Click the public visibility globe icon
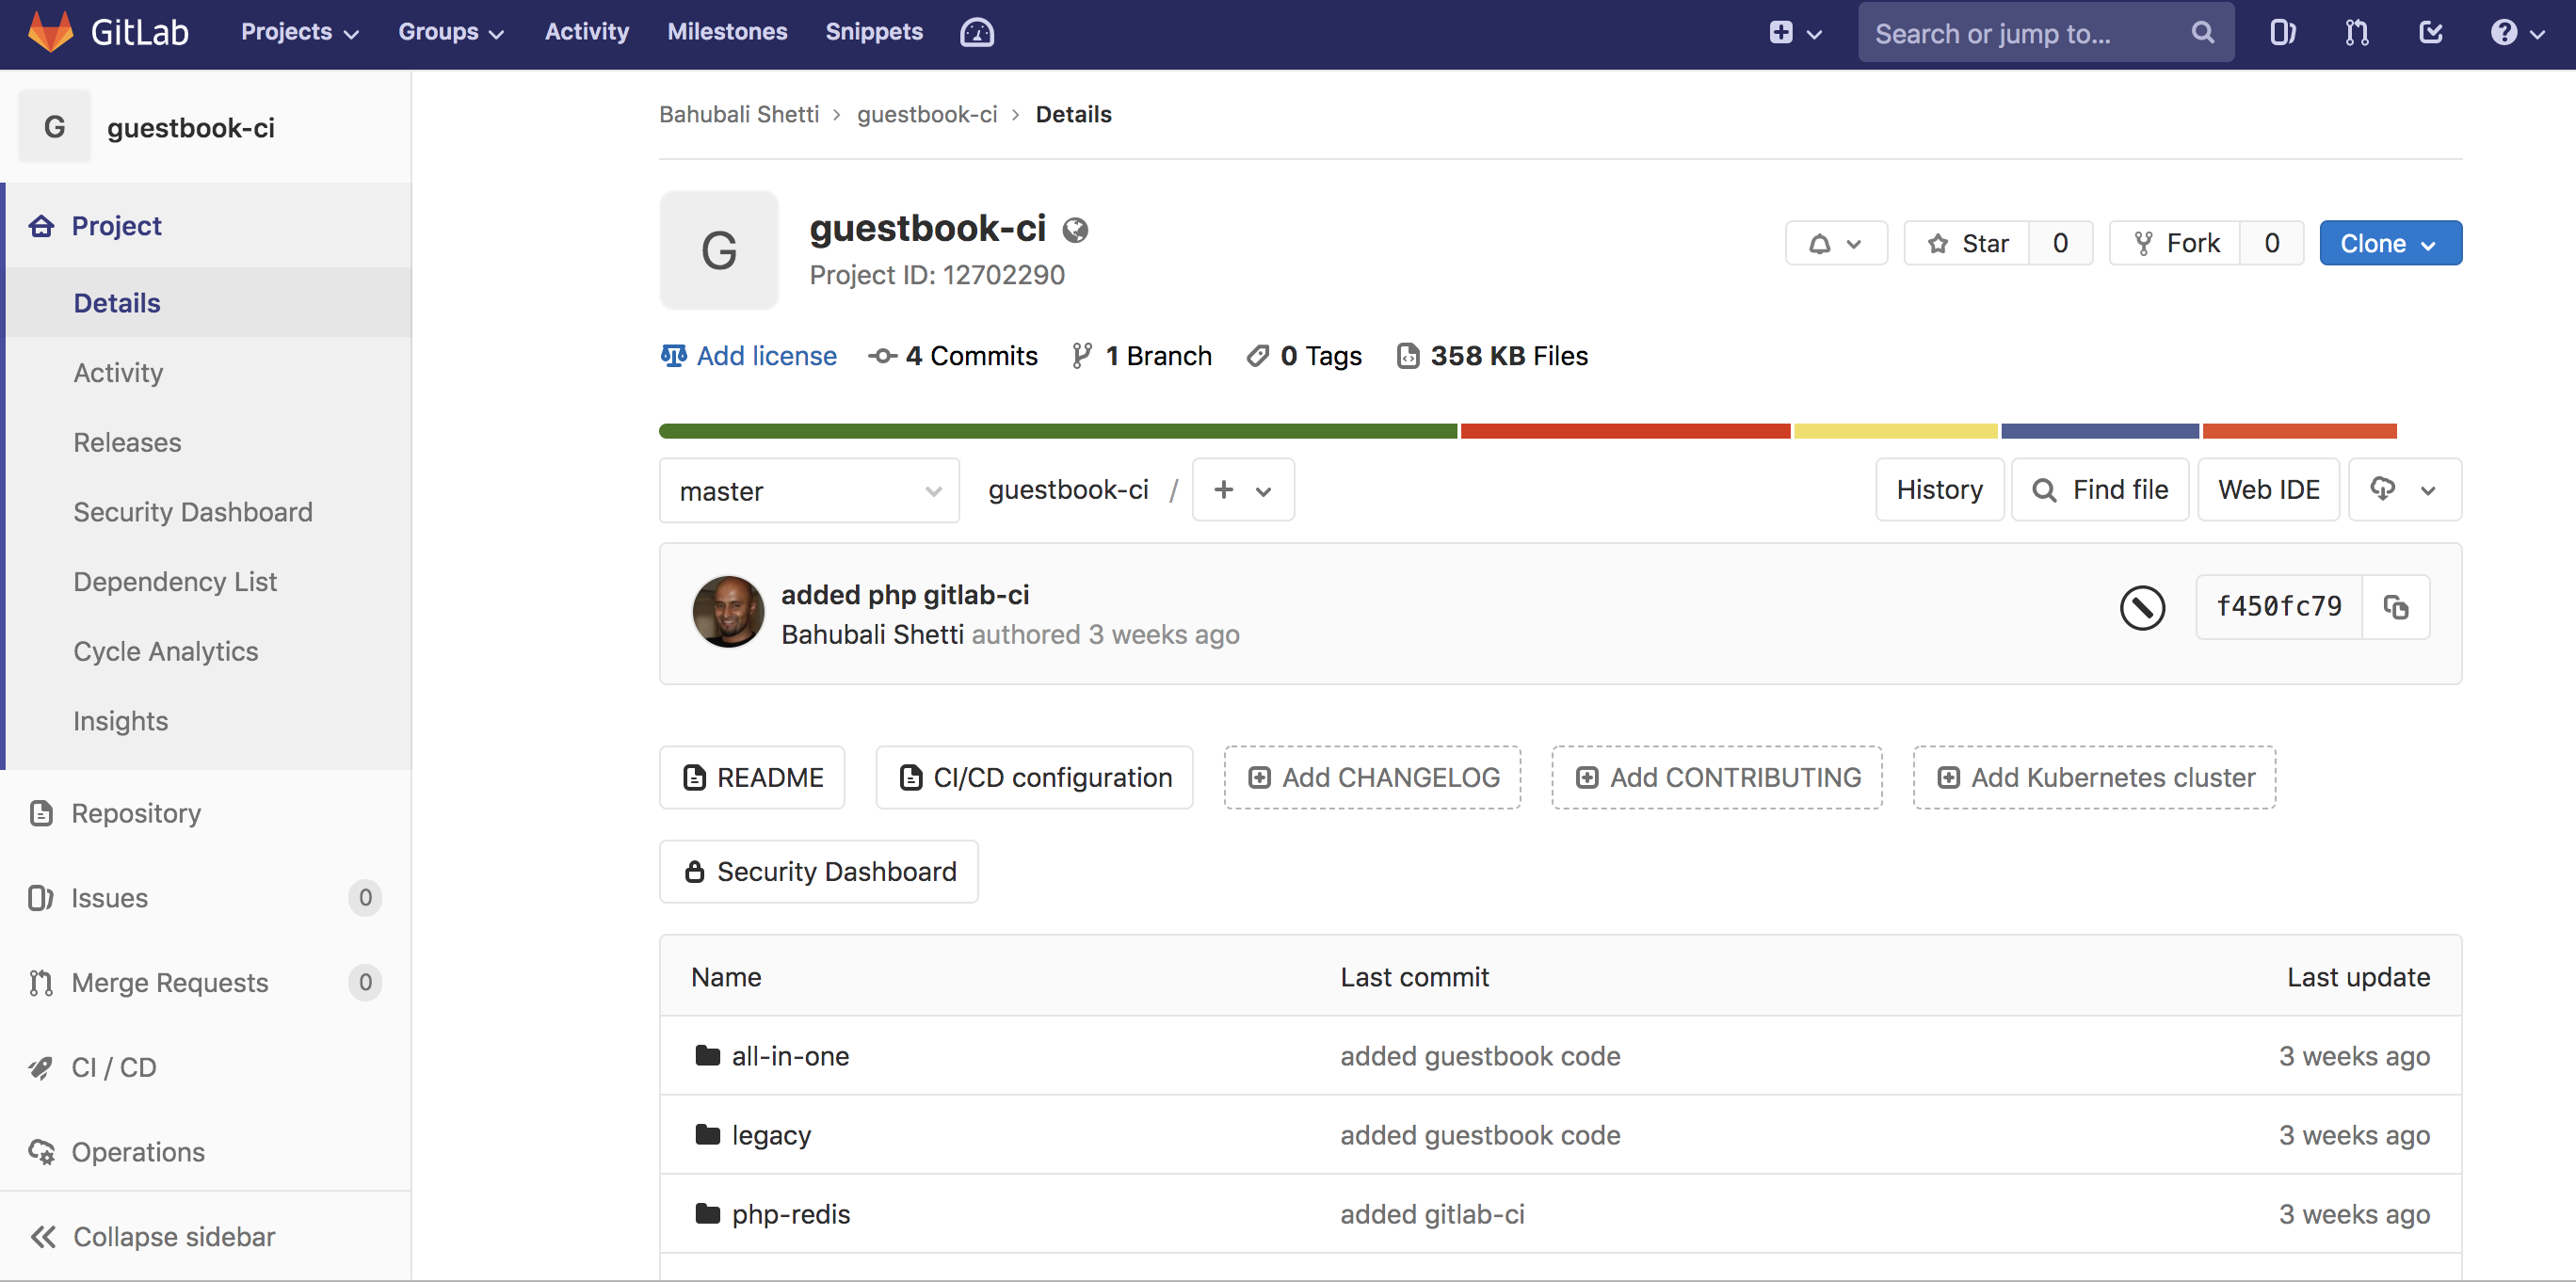The image size is (2576, 1282). pyautogui.click(x=1075, y=231)
